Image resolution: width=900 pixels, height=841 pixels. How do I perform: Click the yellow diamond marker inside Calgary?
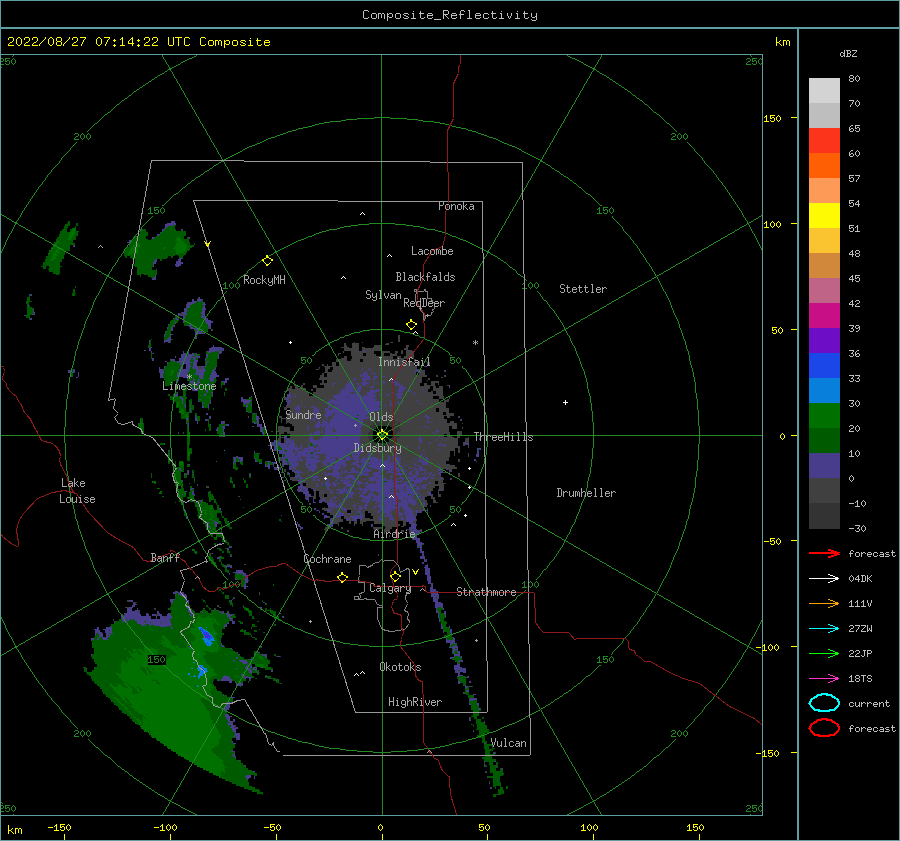(395, 576)
